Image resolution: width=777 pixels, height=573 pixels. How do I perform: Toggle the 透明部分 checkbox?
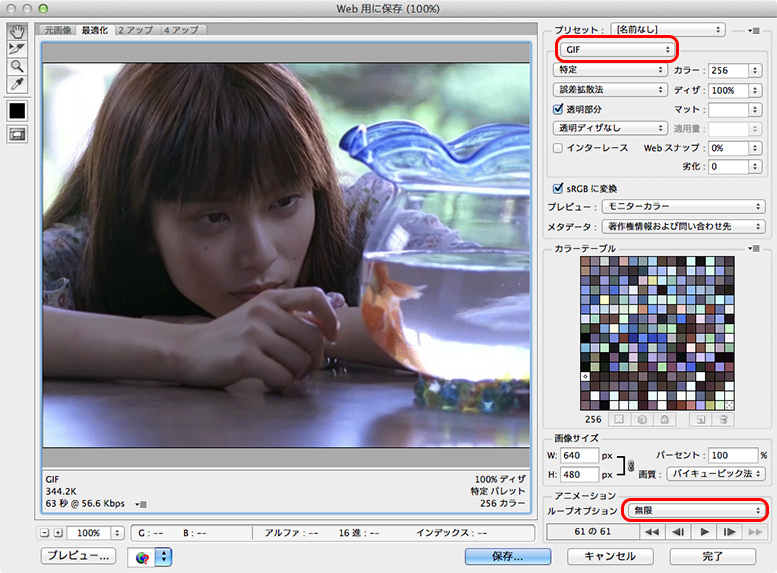click(x=558, y=109)
